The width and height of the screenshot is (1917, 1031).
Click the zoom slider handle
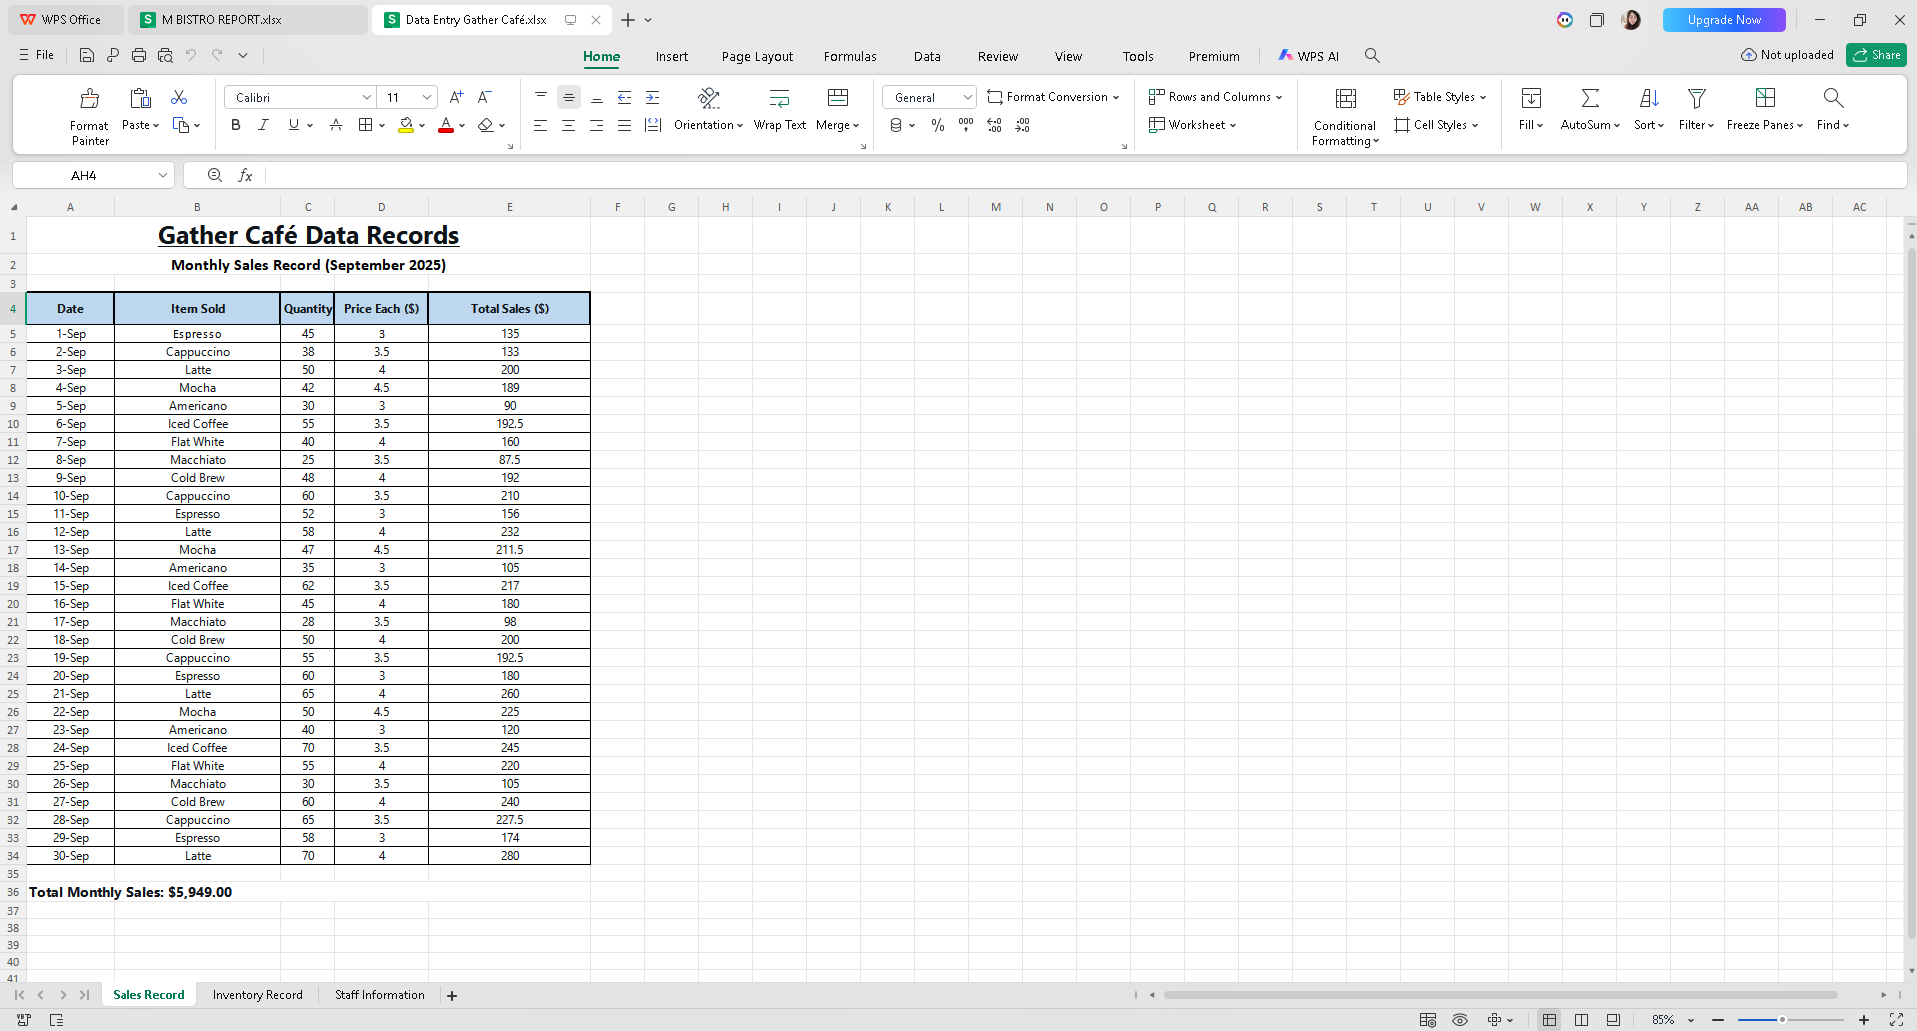click(x=1782, y=1020)
